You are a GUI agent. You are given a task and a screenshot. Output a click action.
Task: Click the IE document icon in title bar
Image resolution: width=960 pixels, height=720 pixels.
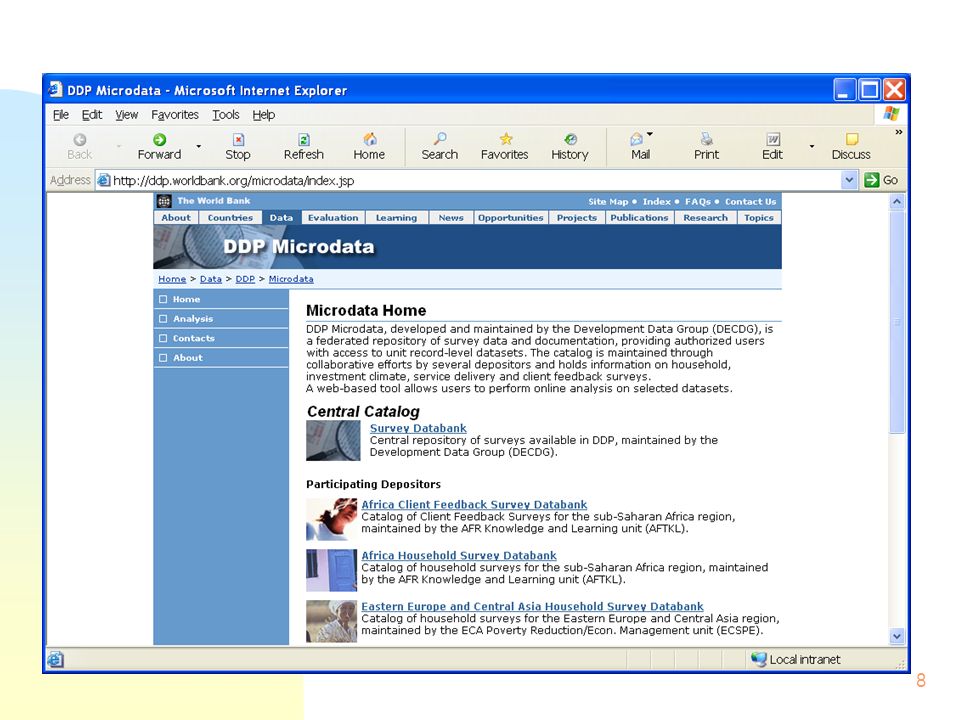[56, 89]
